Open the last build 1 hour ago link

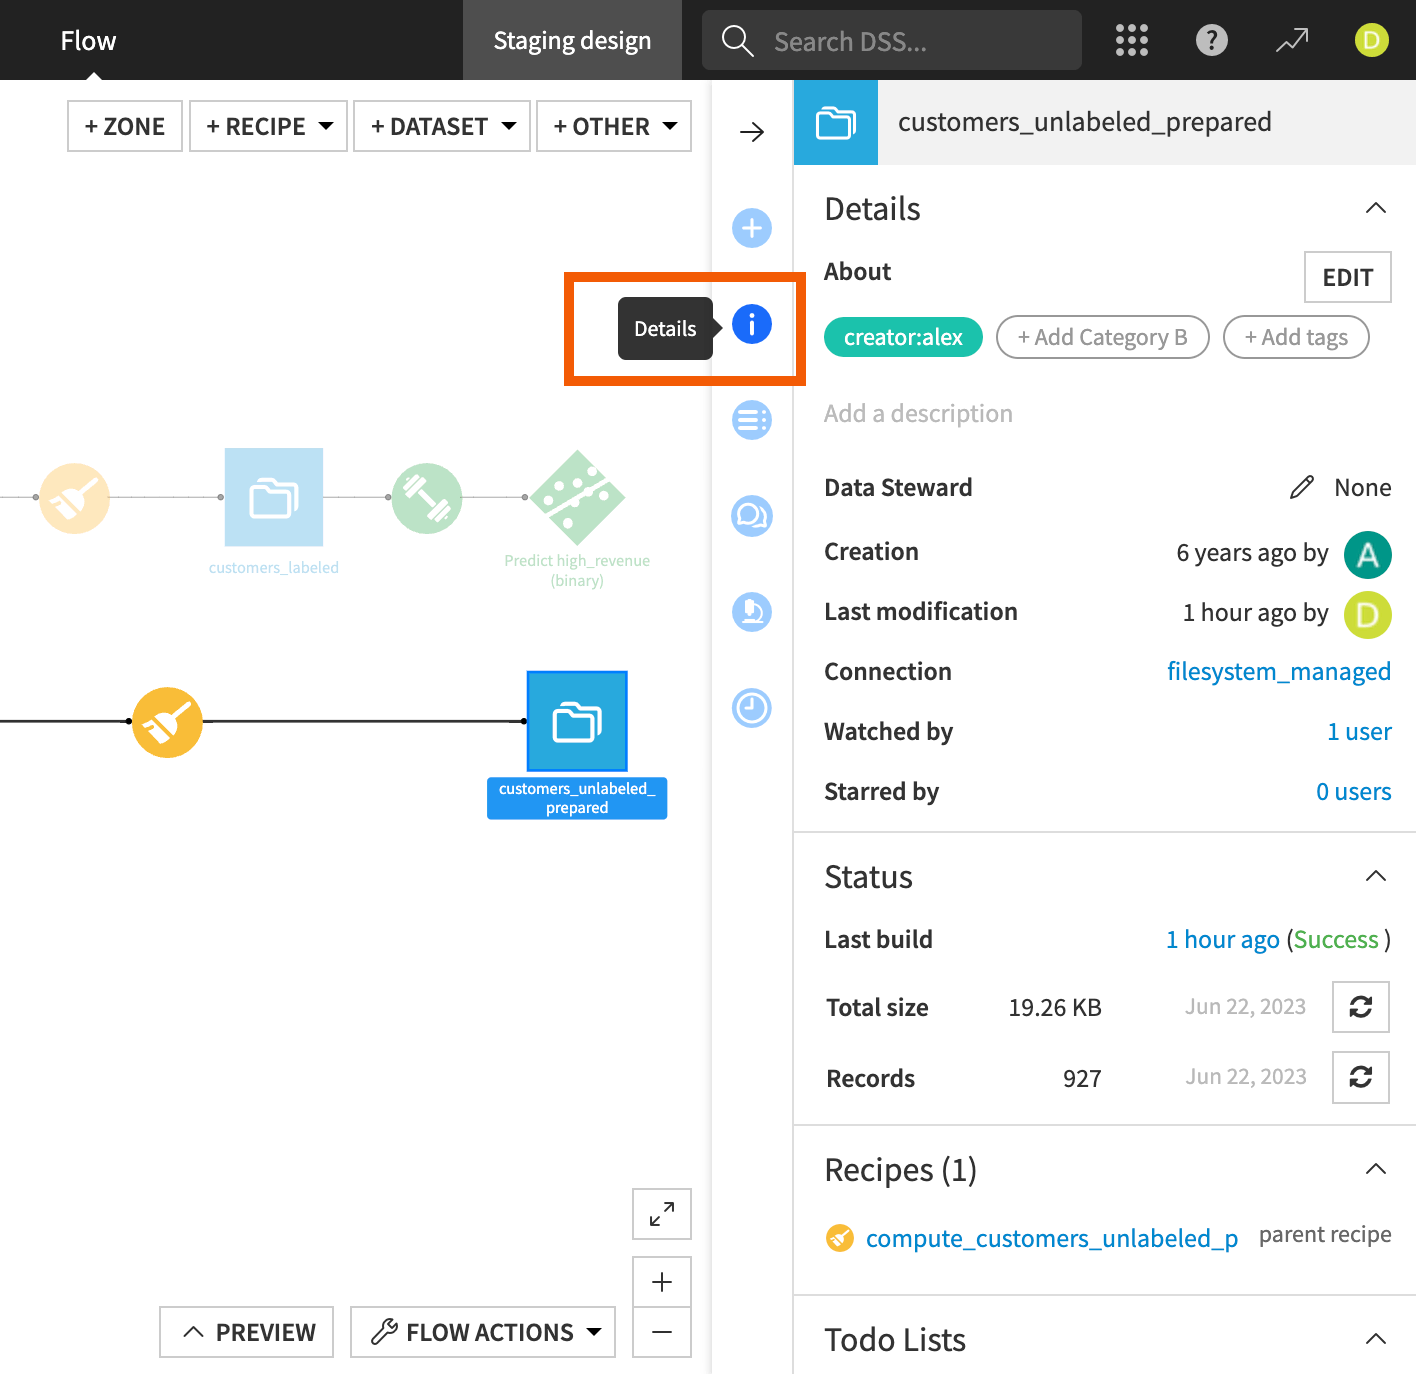tap(1223, 939)
